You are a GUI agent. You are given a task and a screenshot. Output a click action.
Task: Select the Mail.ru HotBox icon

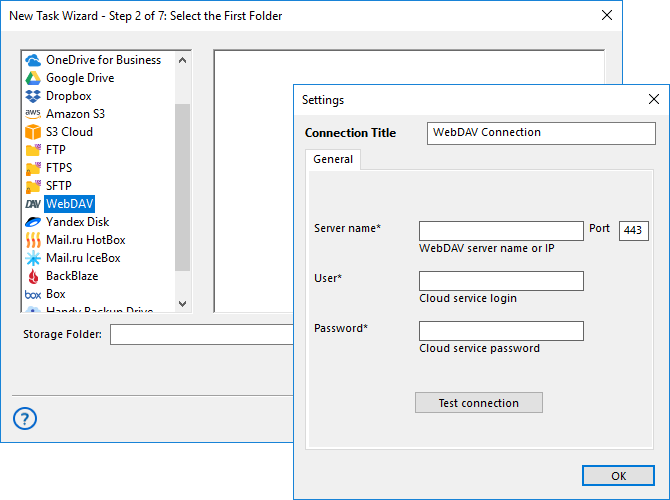coord(33,240)
